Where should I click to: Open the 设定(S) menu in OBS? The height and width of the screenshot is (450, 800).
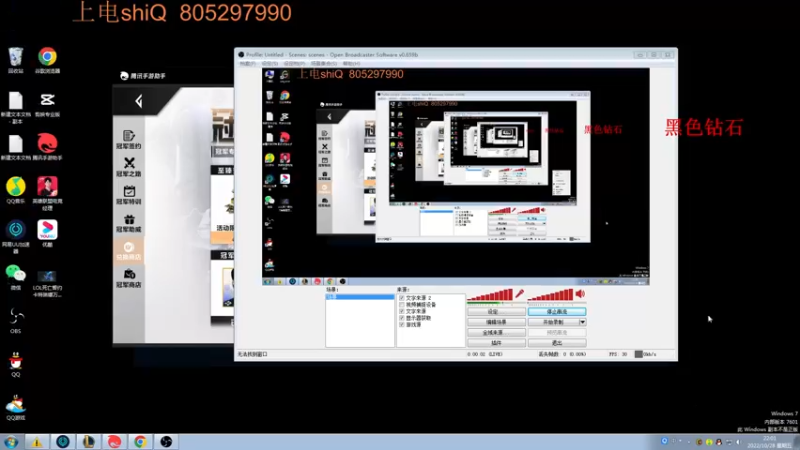point(269,63)
